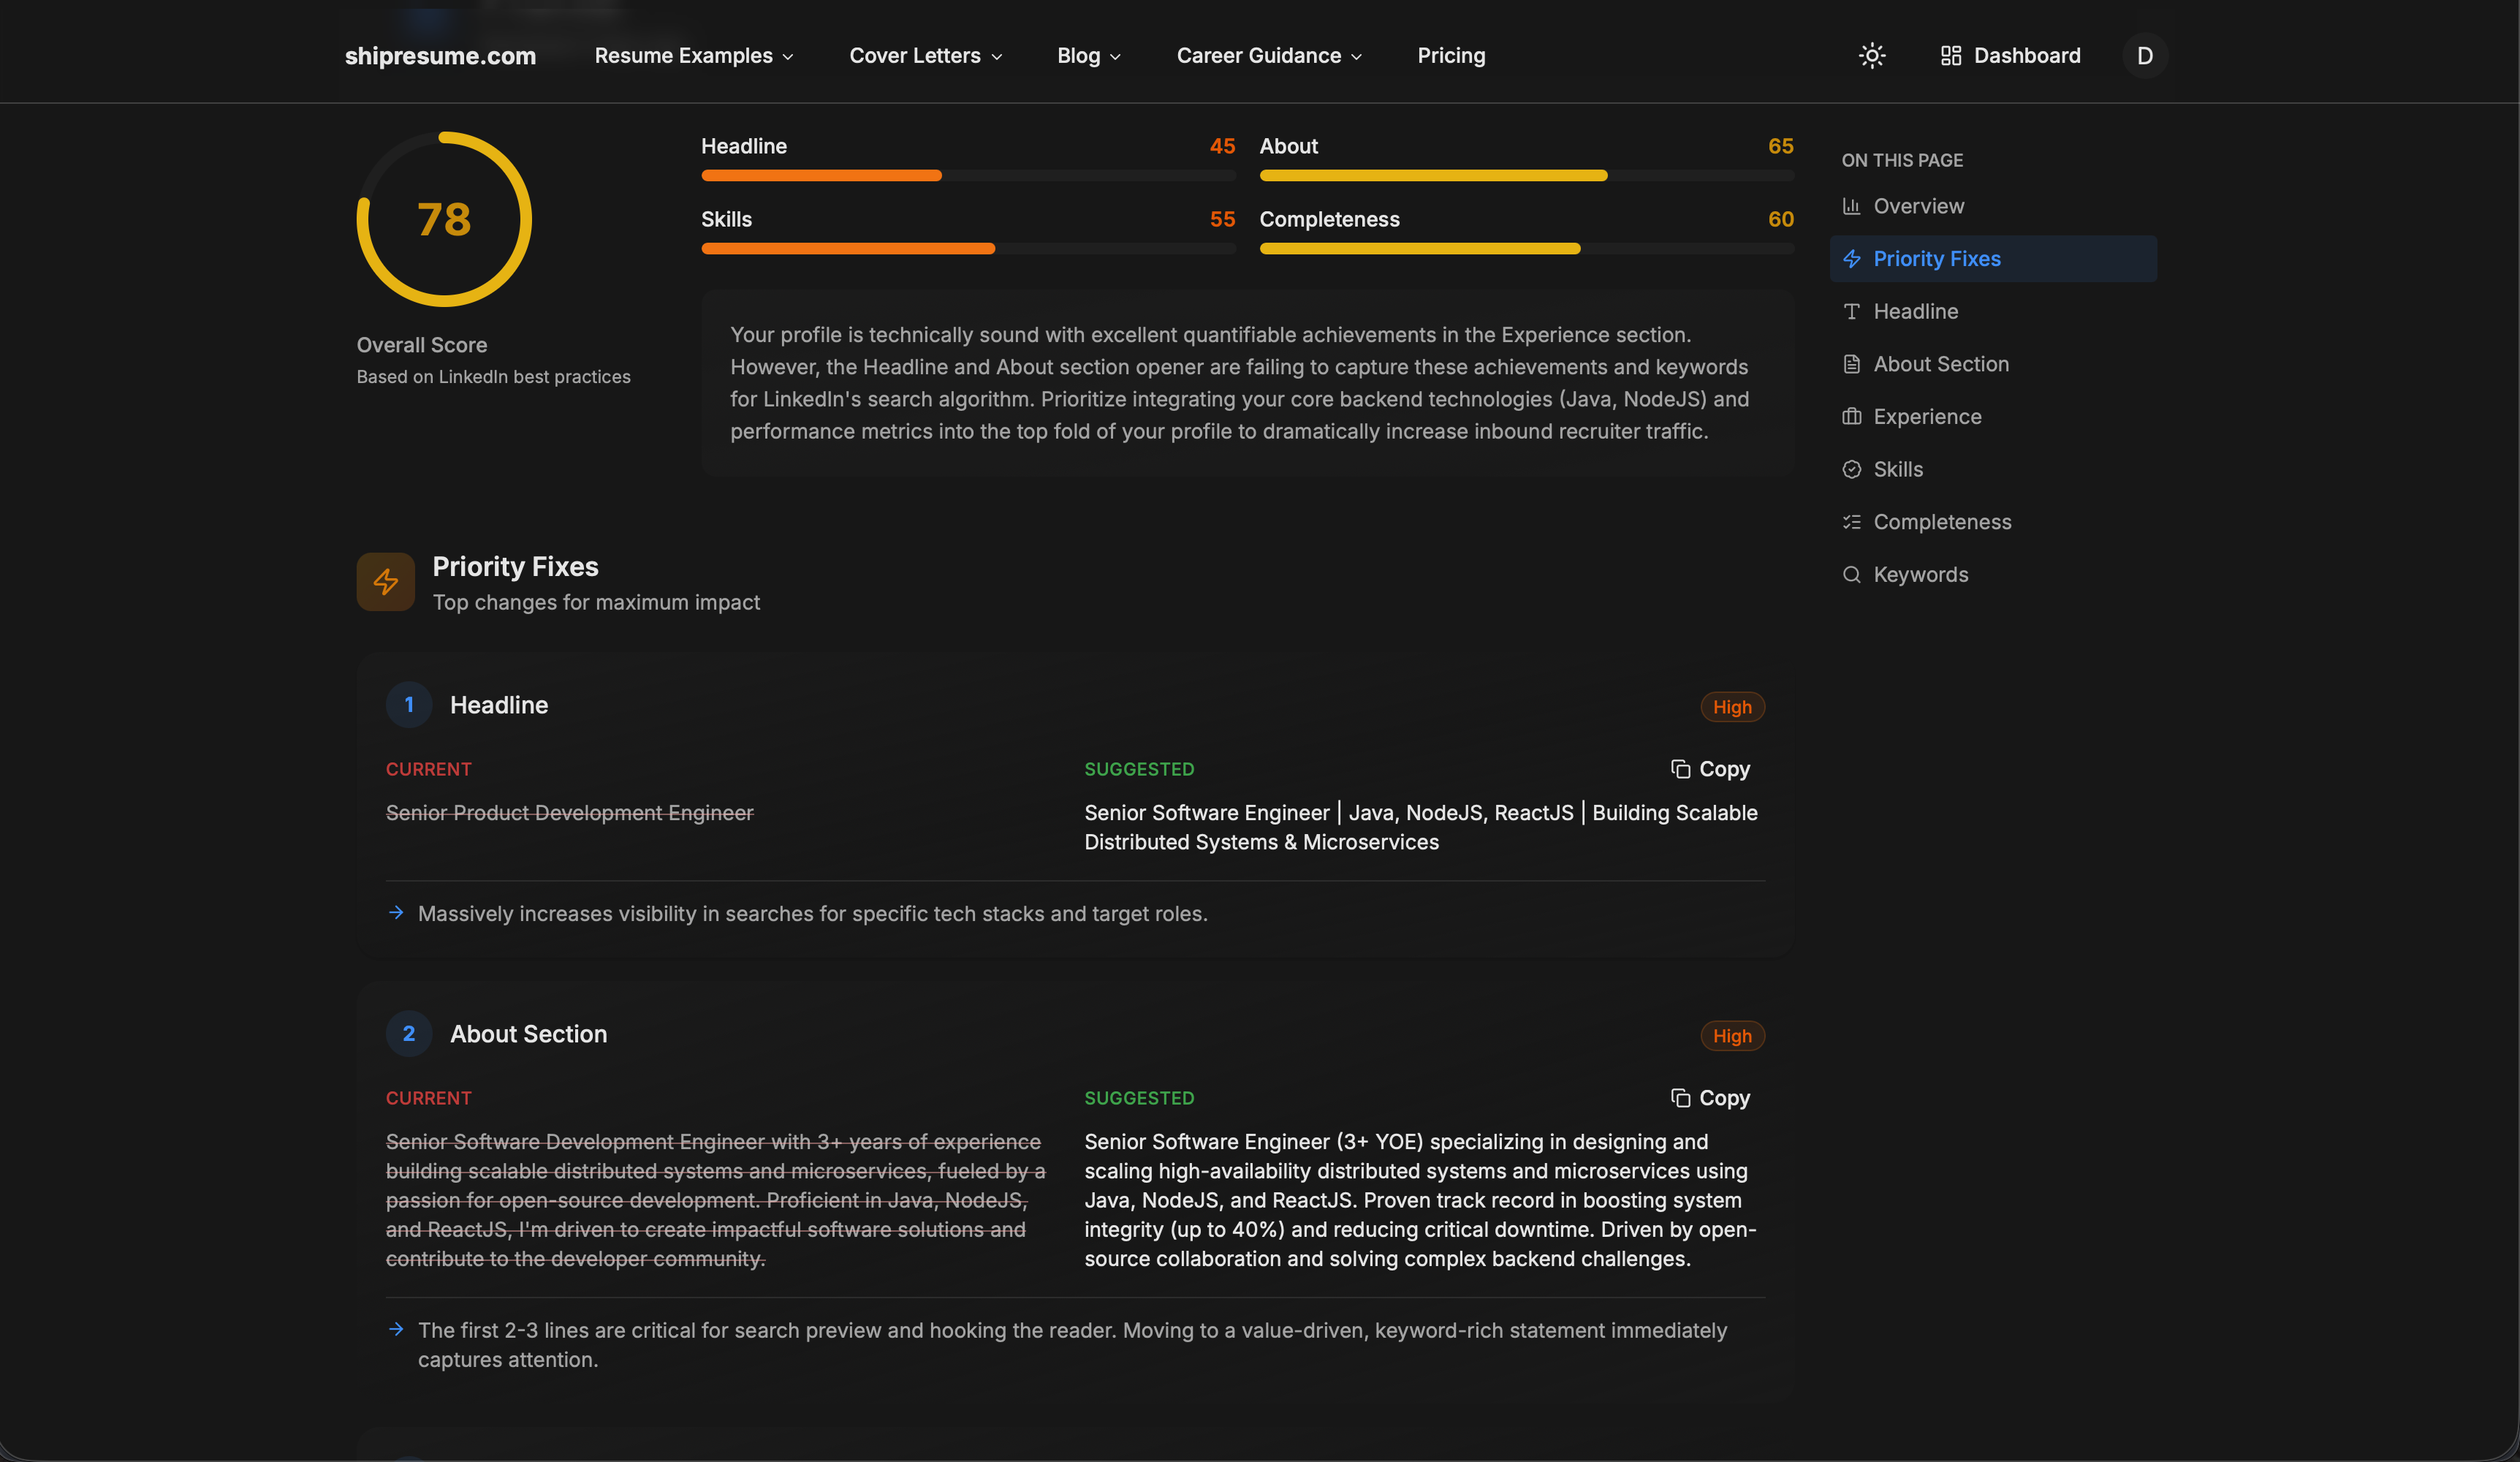2520x1462 pixels.
Task: Open Overview via the chart icon in sidebar
Action: [1852, 206]
